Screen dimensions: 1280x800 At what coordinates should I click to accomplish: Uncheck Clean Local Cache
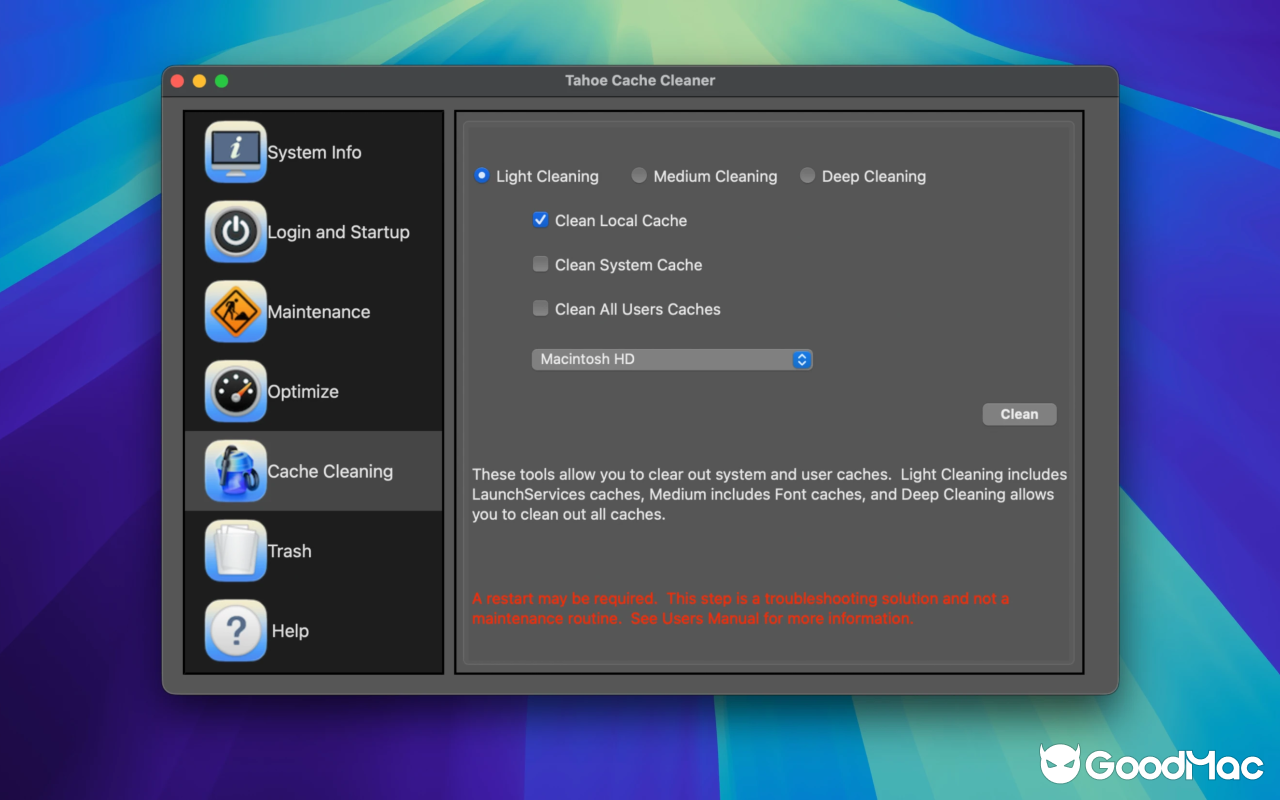pos(540,220)
